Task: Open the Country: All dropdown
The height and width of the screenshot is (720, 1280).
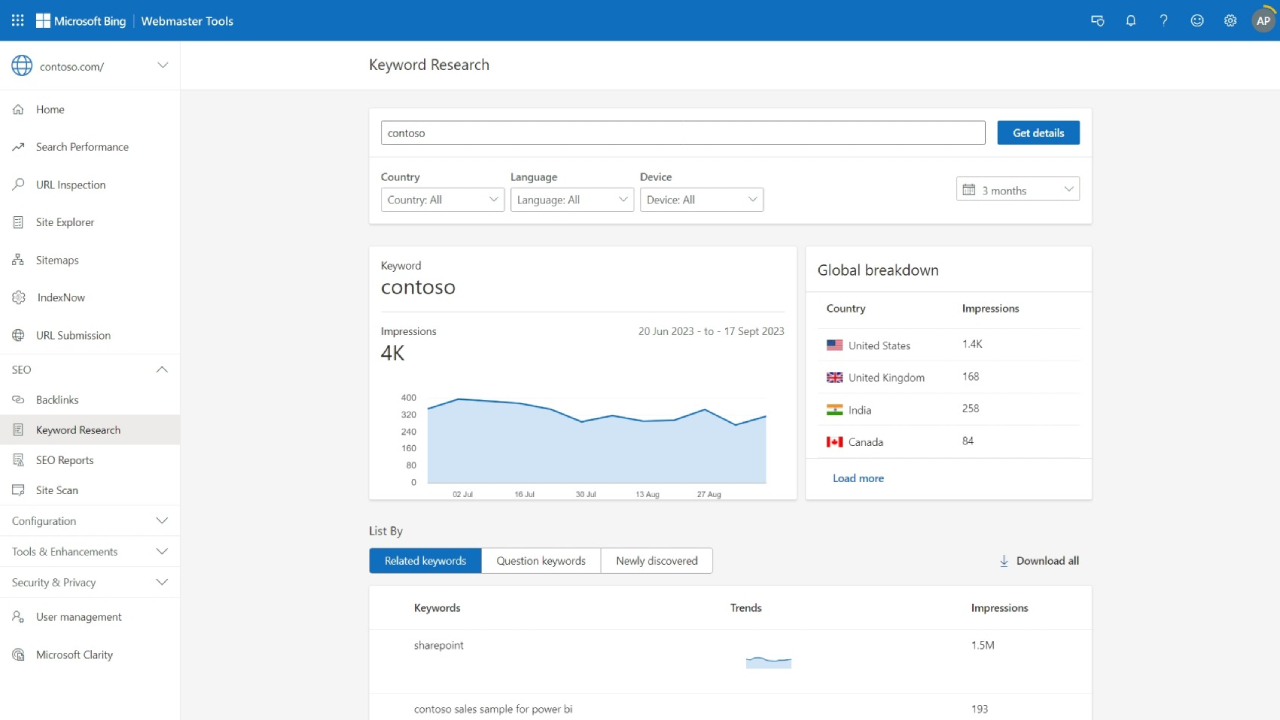Action: click(443, 200)
